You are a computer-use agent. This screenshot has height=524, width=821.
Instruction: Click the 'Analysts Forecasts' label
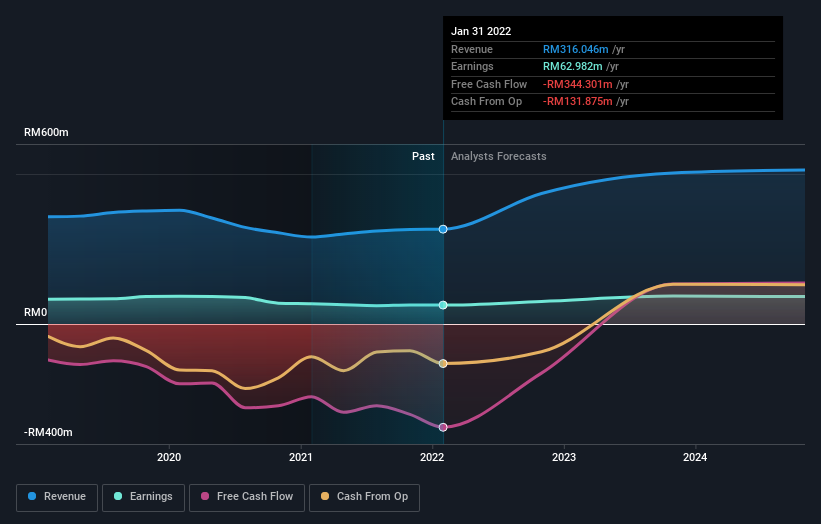[x=498, y=157]
